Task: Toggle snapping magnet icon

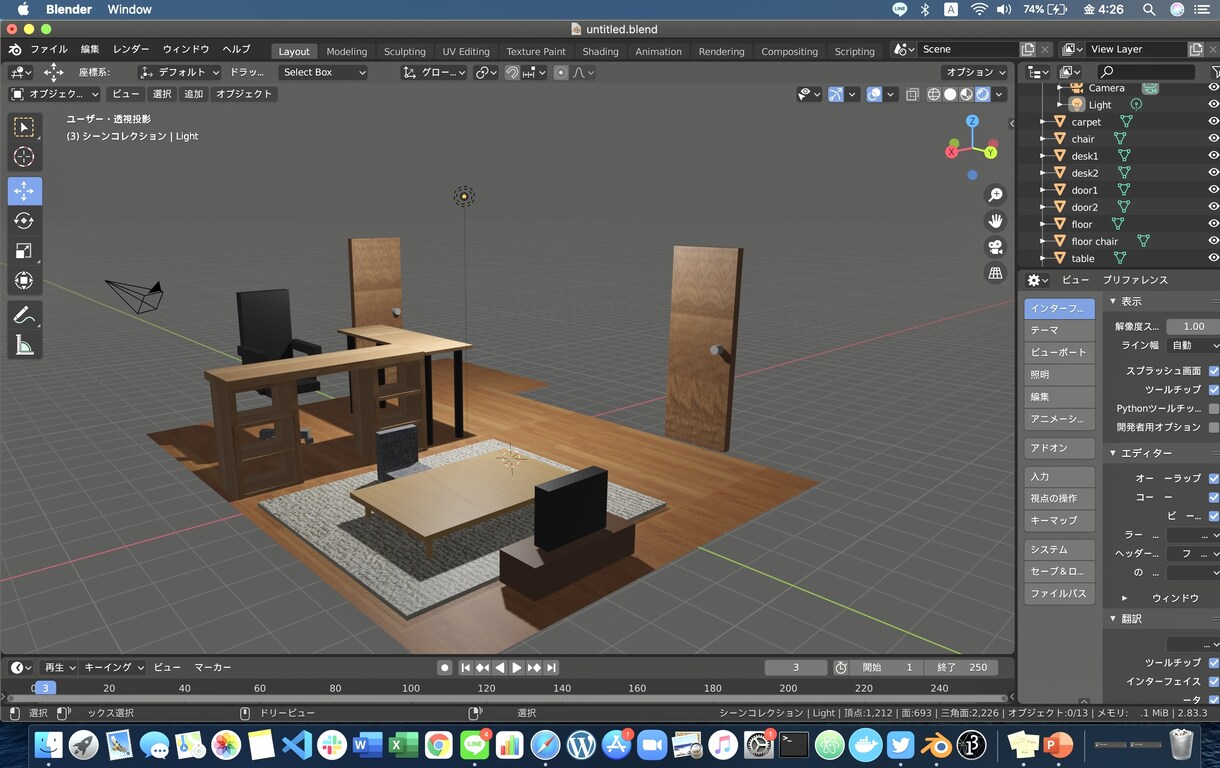Action: (x=512, y=72)
